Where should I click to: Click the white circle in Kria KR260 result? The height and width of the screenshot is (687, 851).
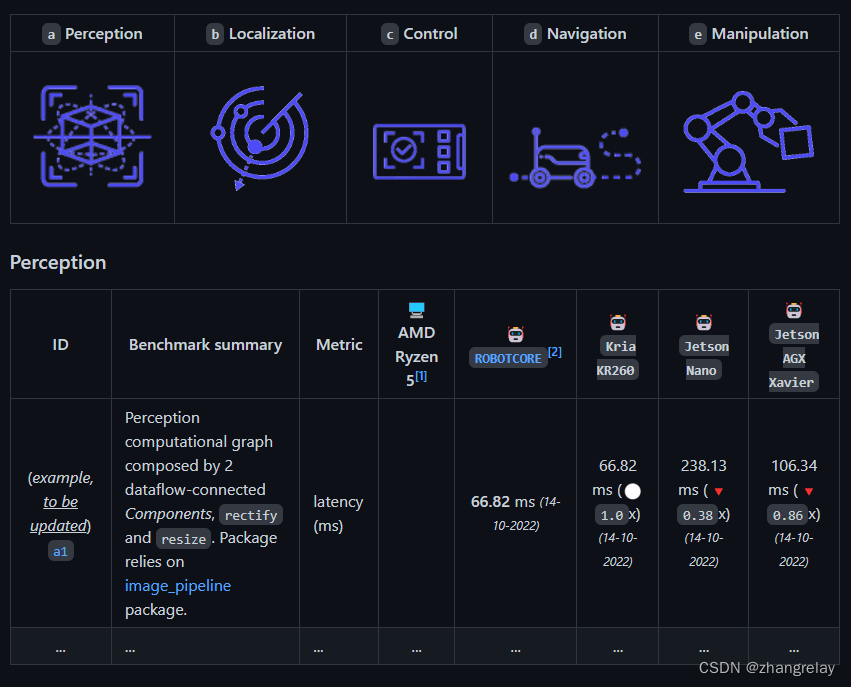(632, 491)
